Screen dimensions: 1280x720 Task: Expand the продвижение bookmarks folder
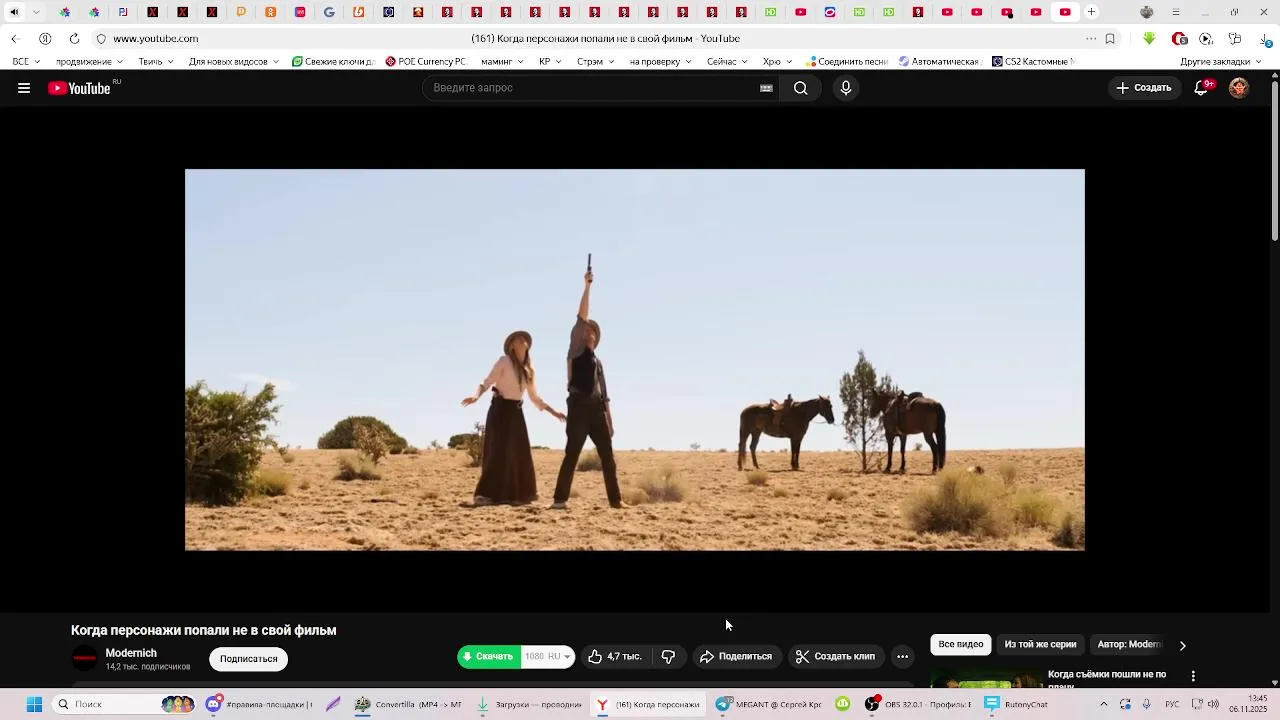click(89, 62)
